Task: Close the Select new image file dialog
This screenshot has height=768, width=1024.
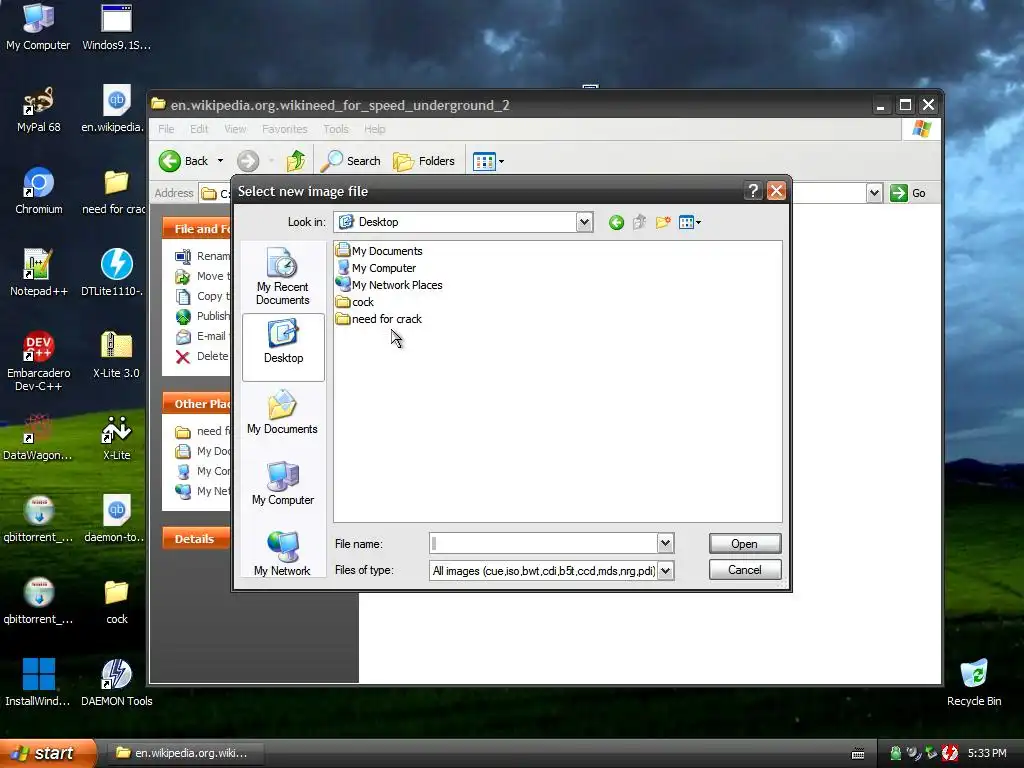Action: pyautogui.click(x=776, y=191)
